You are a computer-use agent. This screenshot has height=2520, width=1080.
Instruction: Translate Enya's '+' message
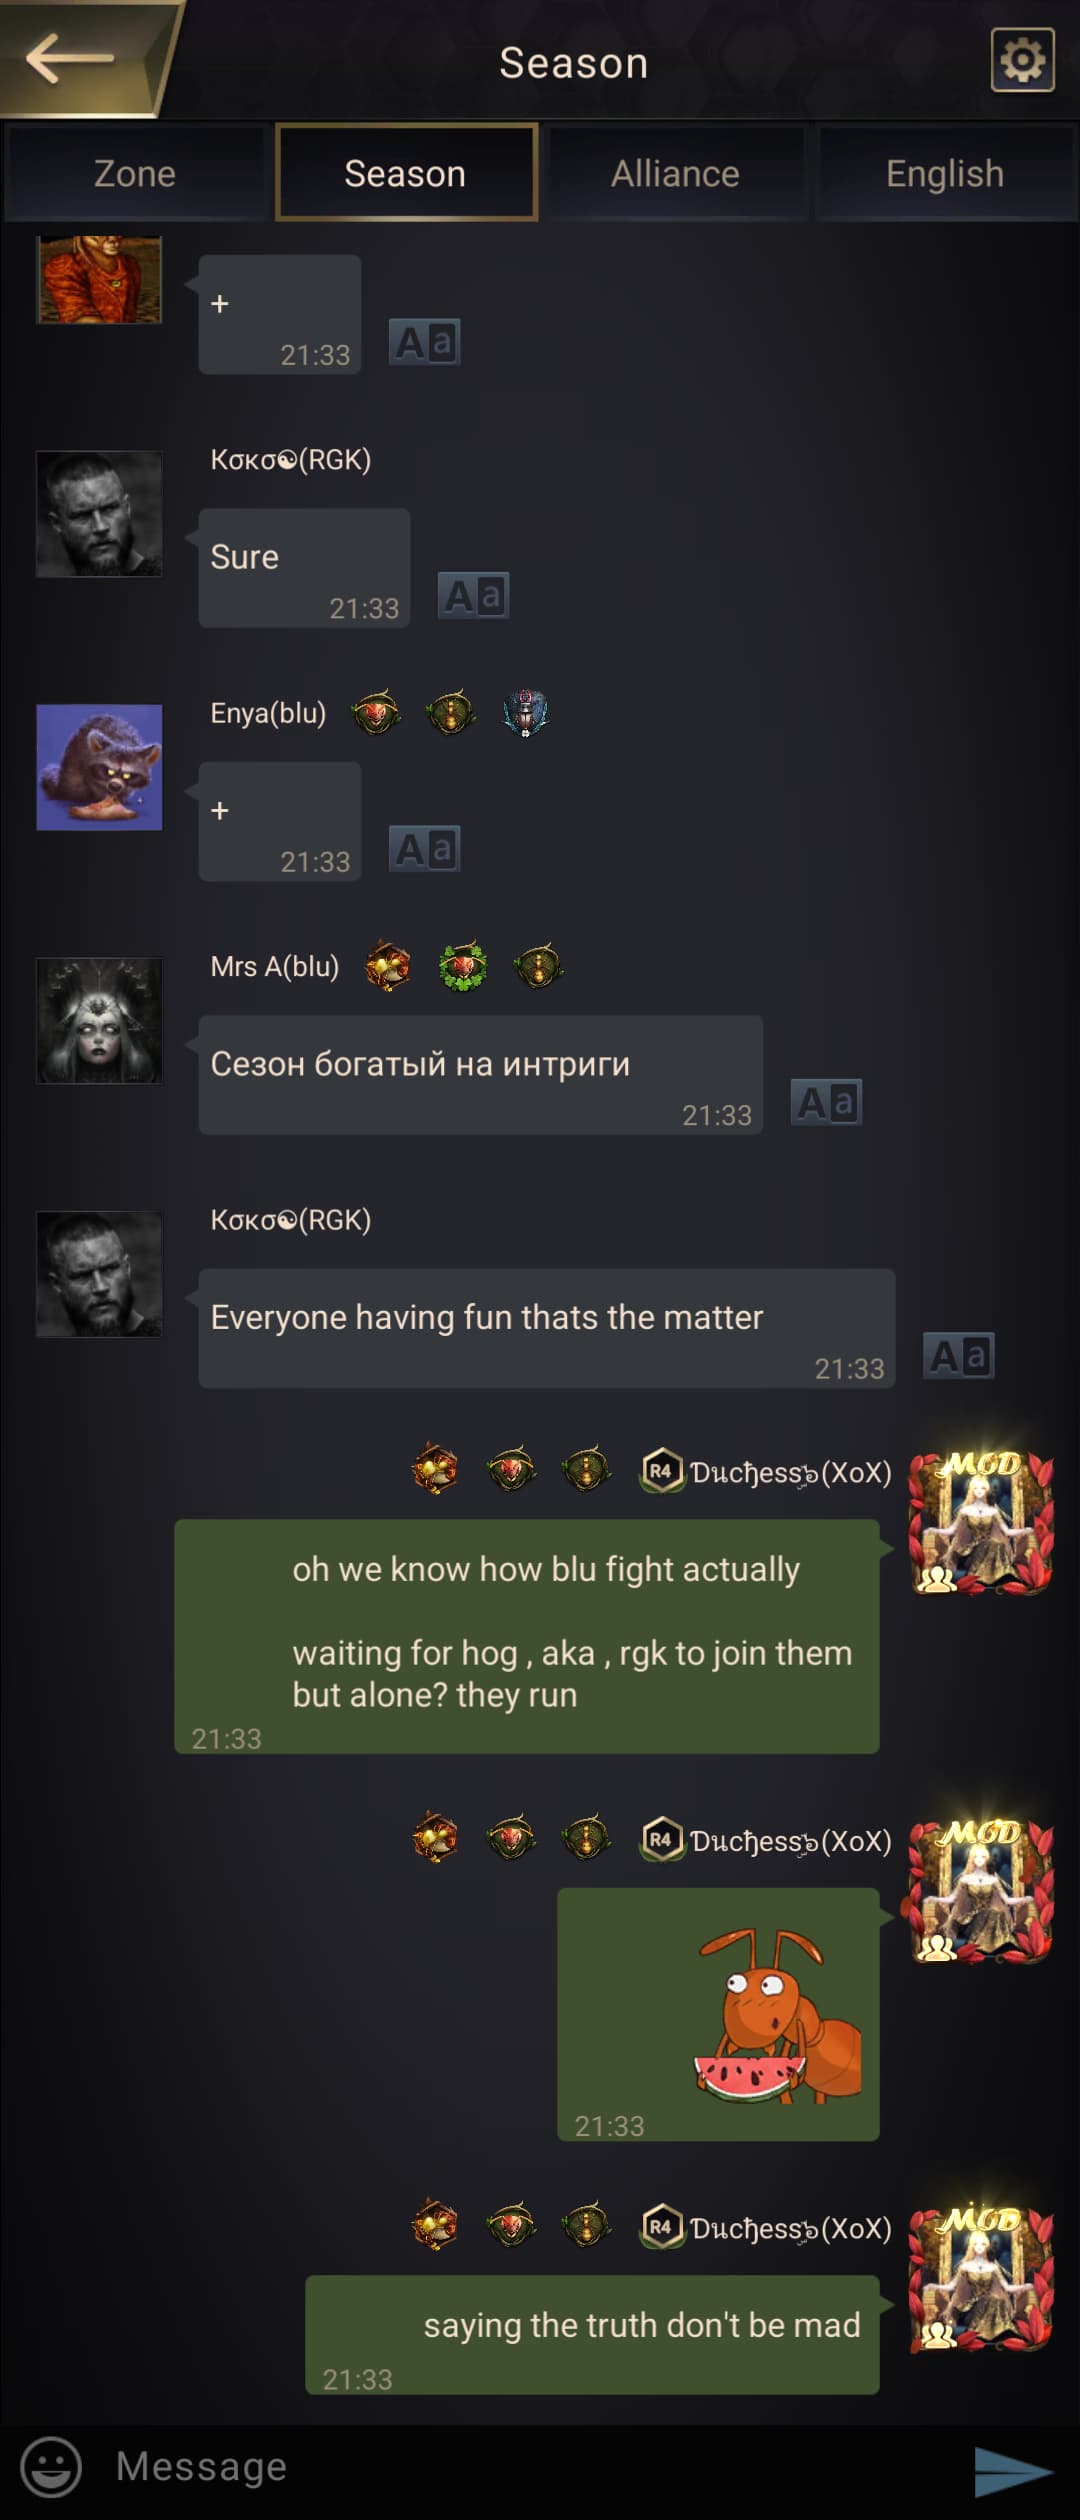coord(424,849)
